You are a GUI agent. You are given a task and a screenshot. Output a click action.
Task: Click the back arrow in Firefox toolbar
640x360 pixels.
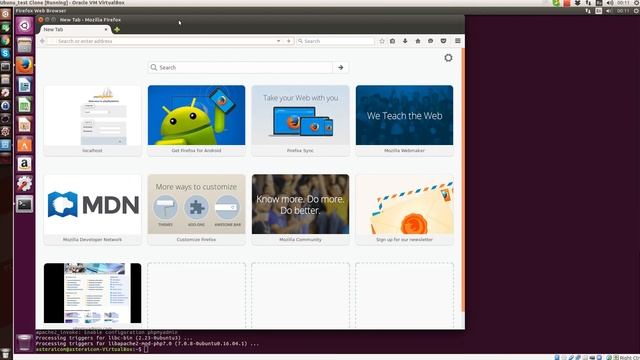42,41
